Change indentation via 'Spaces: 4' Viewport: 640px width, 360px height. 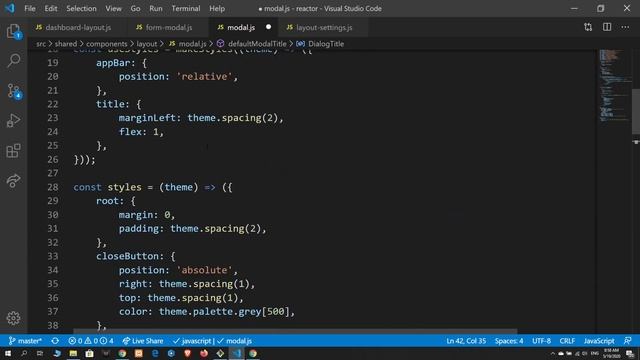point(509,341)
